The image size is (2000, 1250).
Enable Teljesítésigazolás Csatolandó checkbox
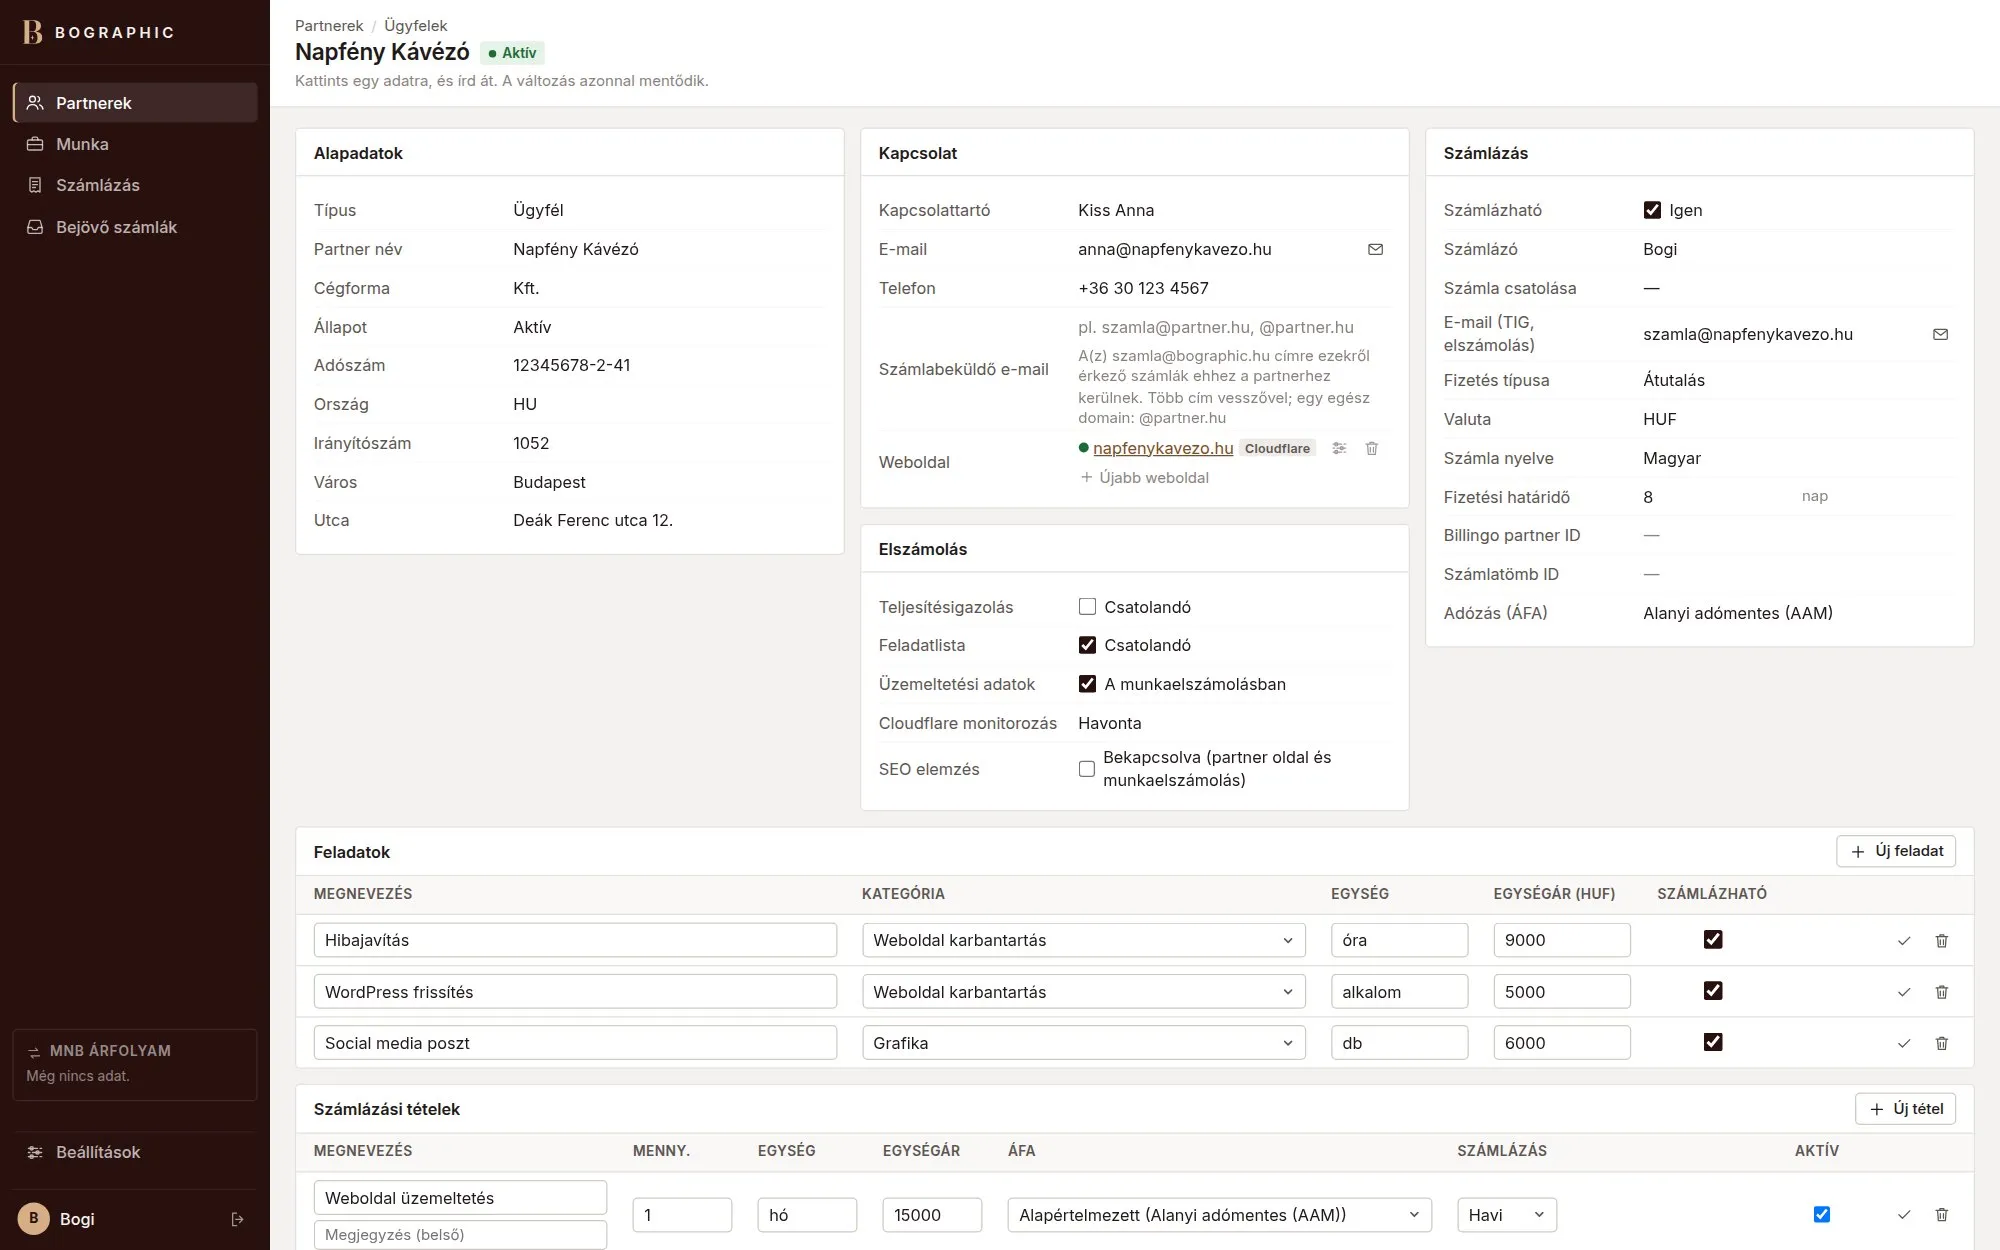click(x=1087, y=606)
